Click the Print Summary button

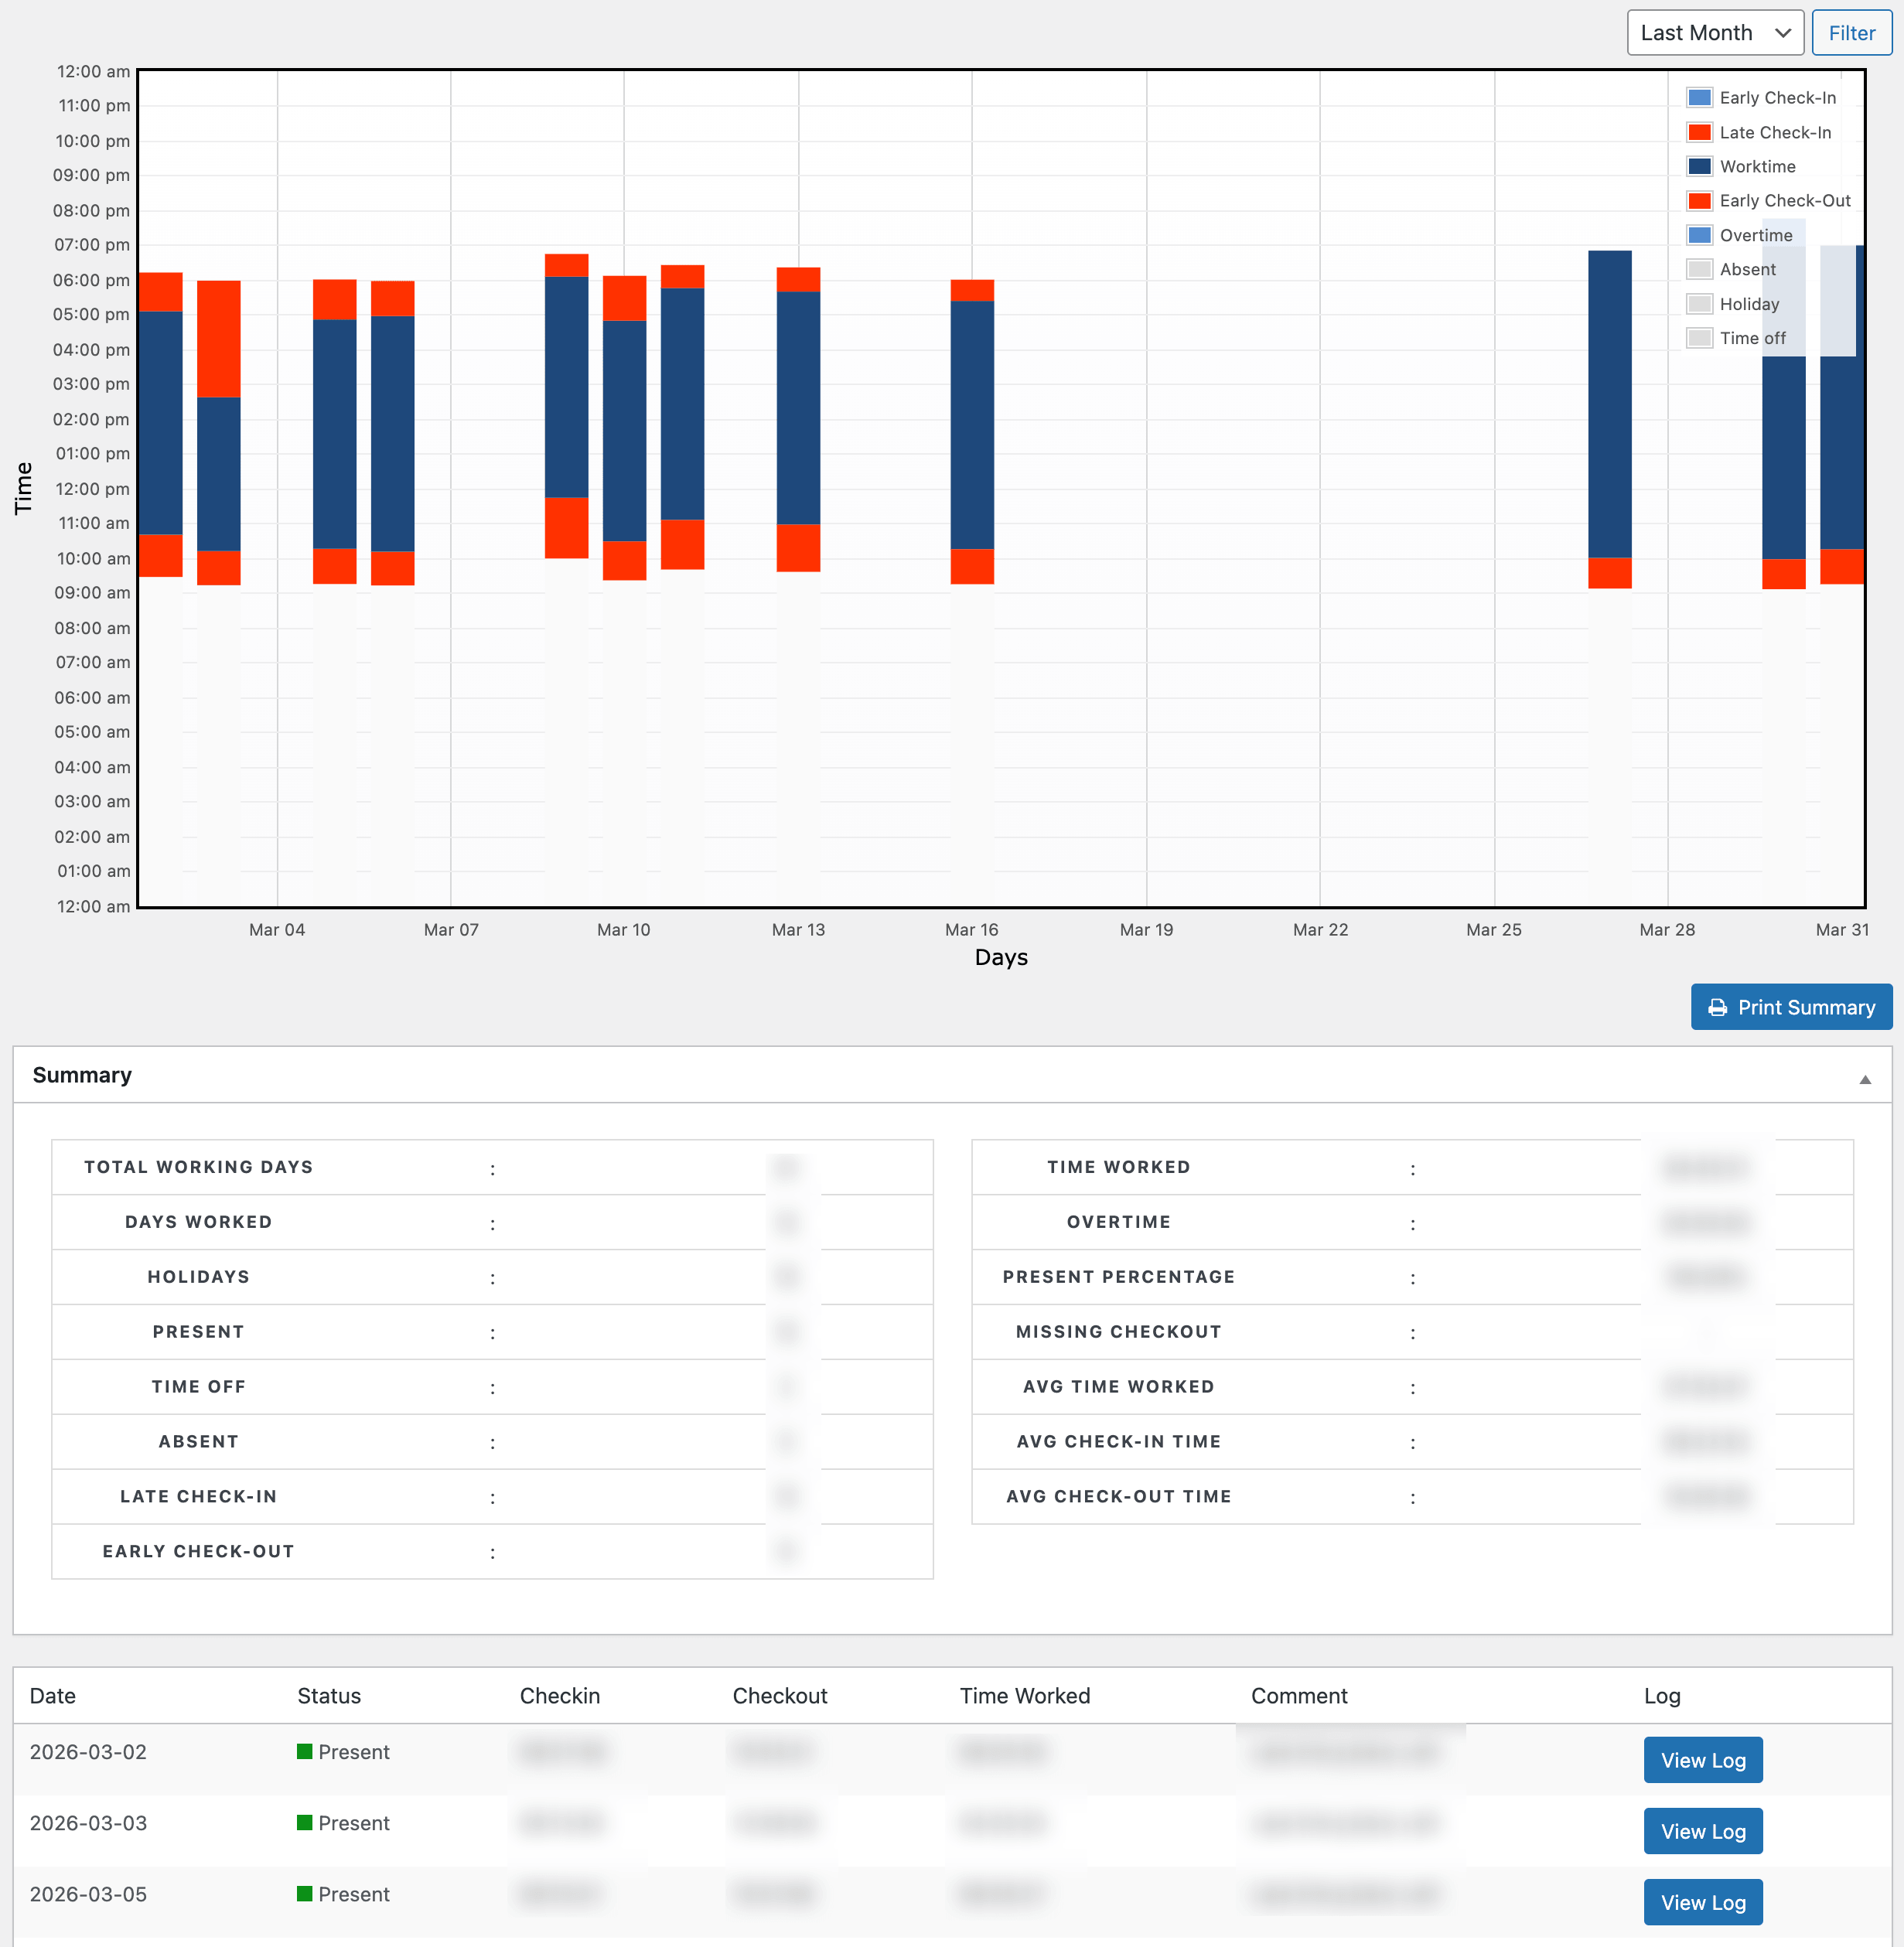coord(1790,1007)
